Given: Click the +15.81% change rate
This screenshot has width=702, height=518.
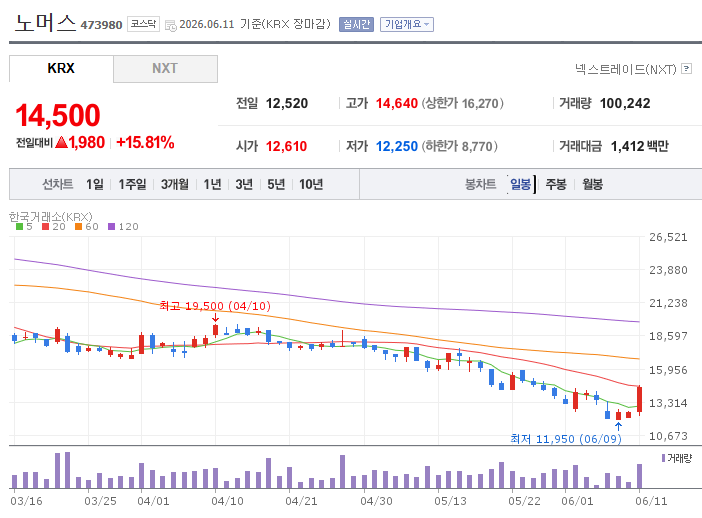Looking at the screenshot, I should [x=145, y=143].
